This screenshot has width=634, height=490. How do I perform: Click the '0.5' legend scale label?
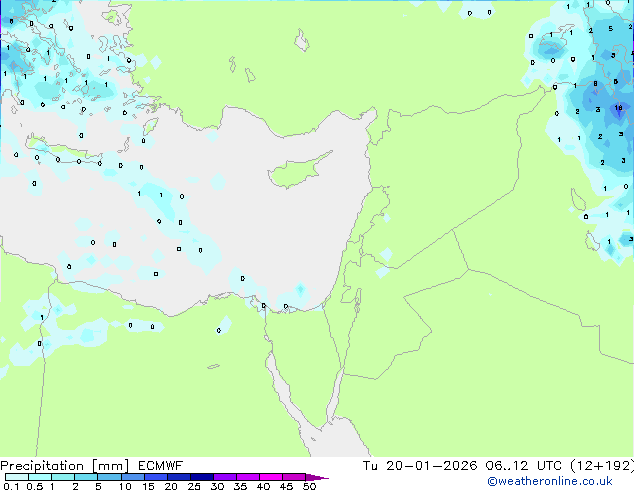[x=35, y=486]
